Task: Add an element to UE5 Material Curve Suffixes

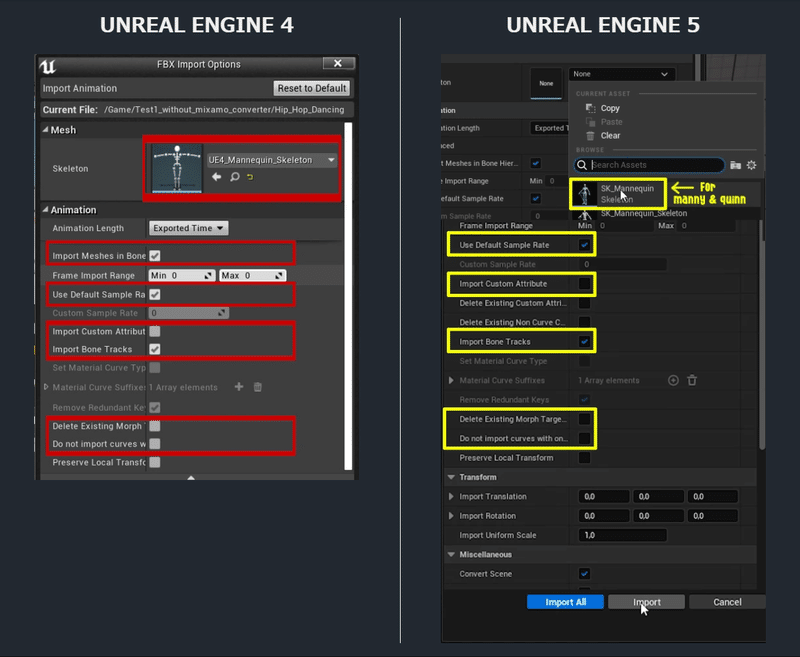Action: pyautogui.click(x=673, y=380)
